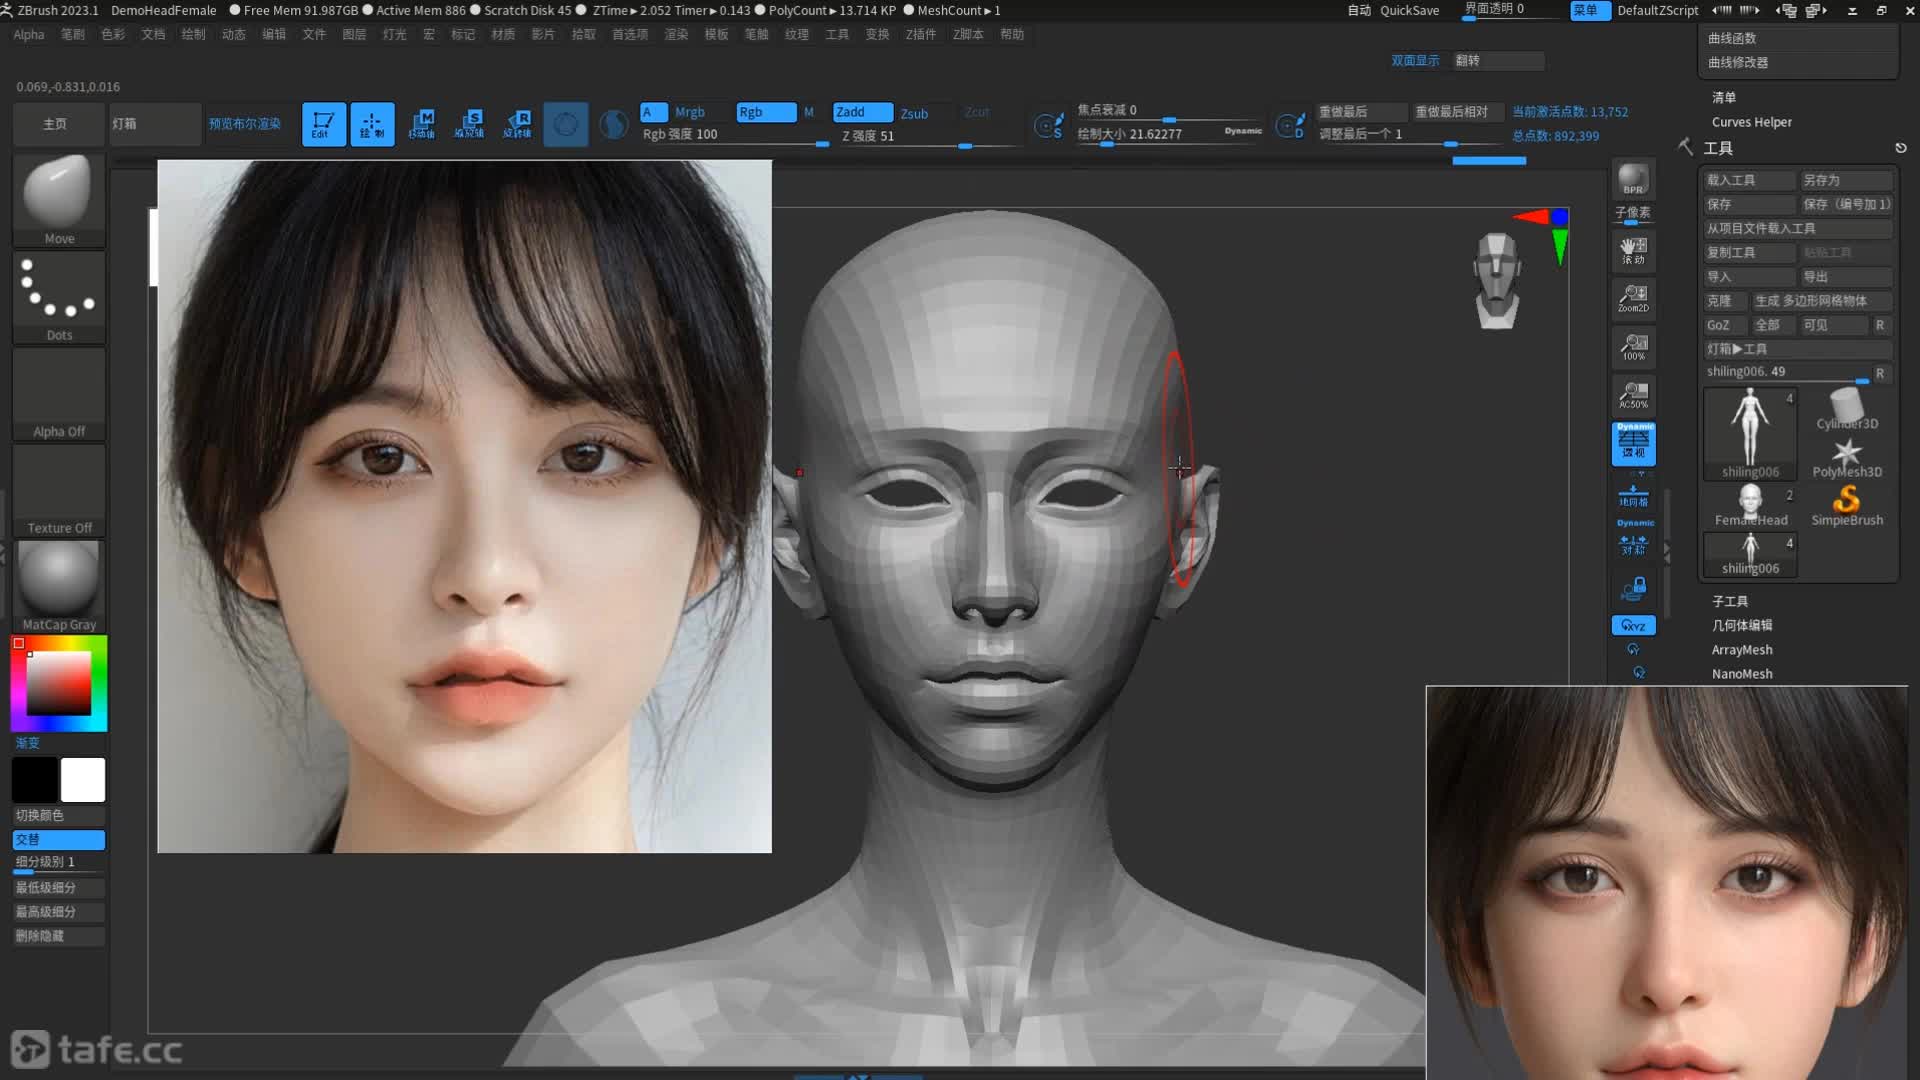Open the 材质 material menu
Viewport: 1920px width, 1080px height.
(x=503, y=34)
